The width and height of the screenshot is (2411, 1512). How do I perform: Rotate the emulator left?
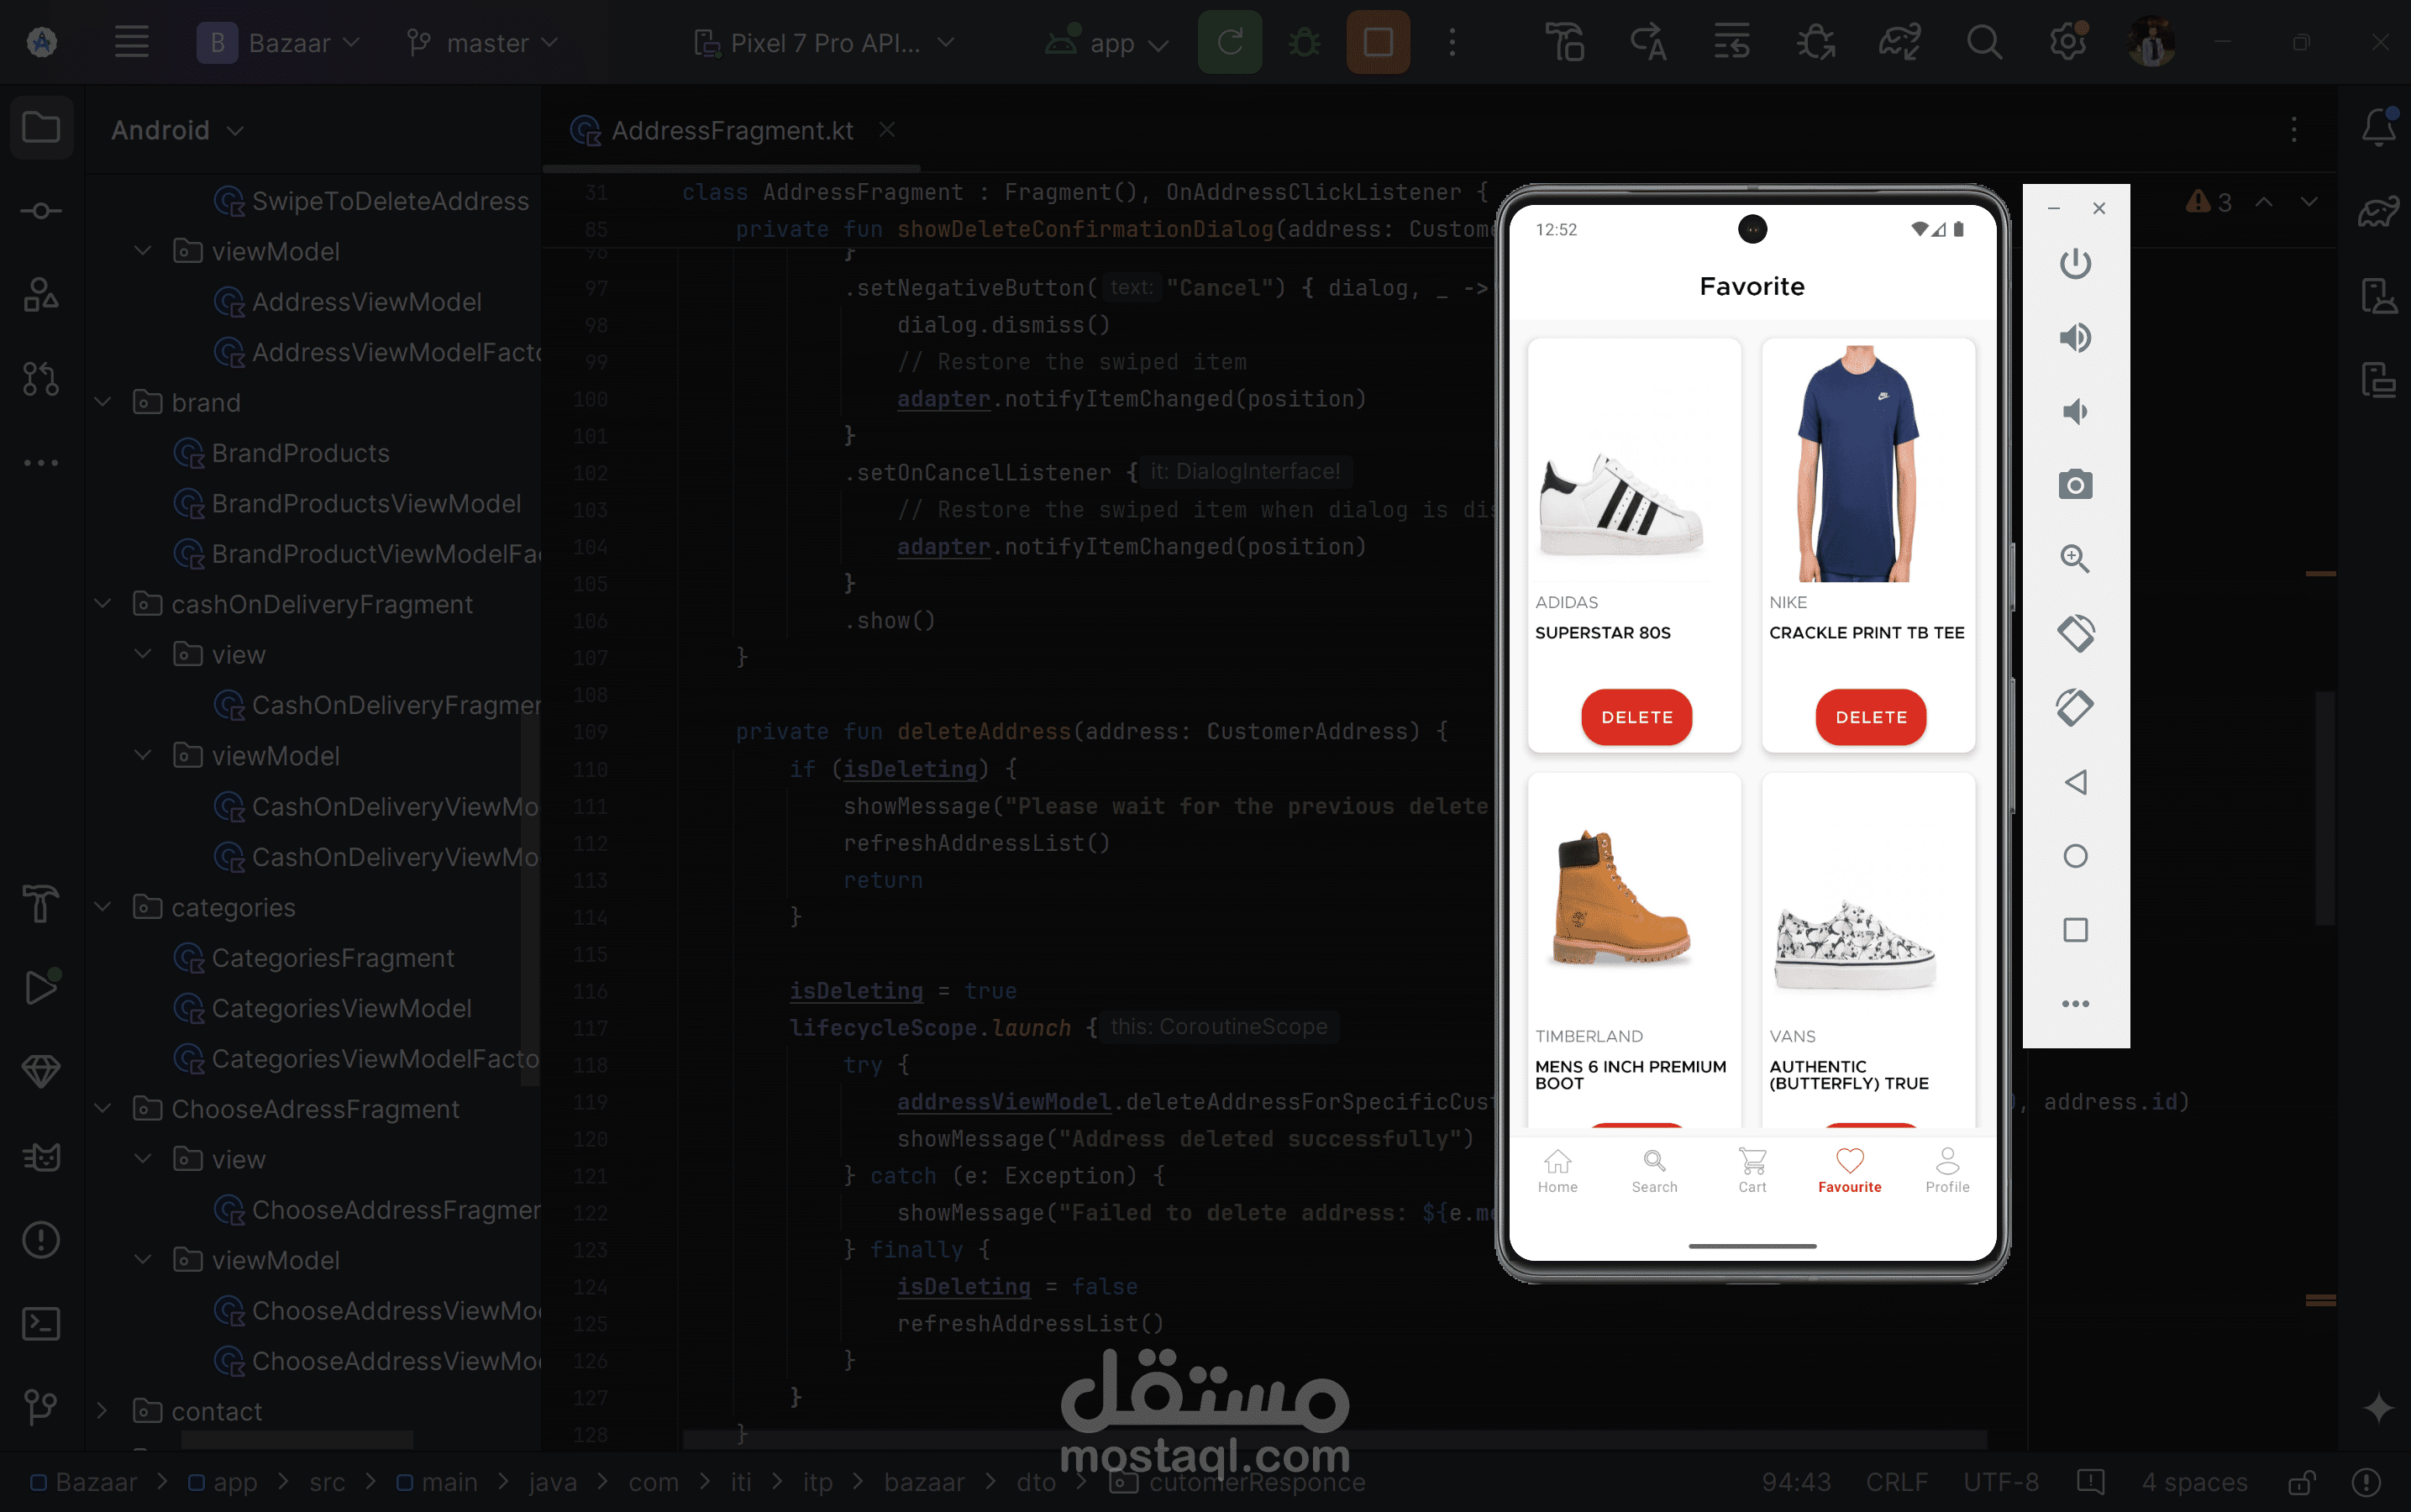[x=2075, y=633]
